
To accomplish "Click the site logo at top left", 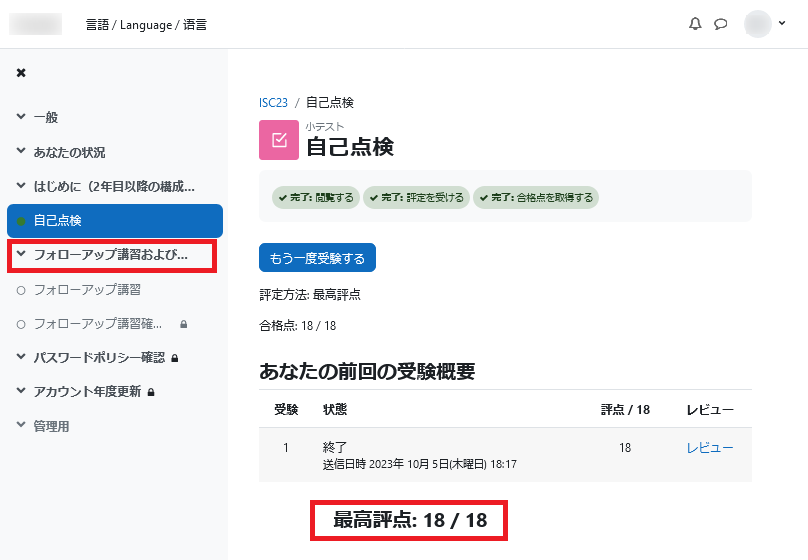I will 36,24.
